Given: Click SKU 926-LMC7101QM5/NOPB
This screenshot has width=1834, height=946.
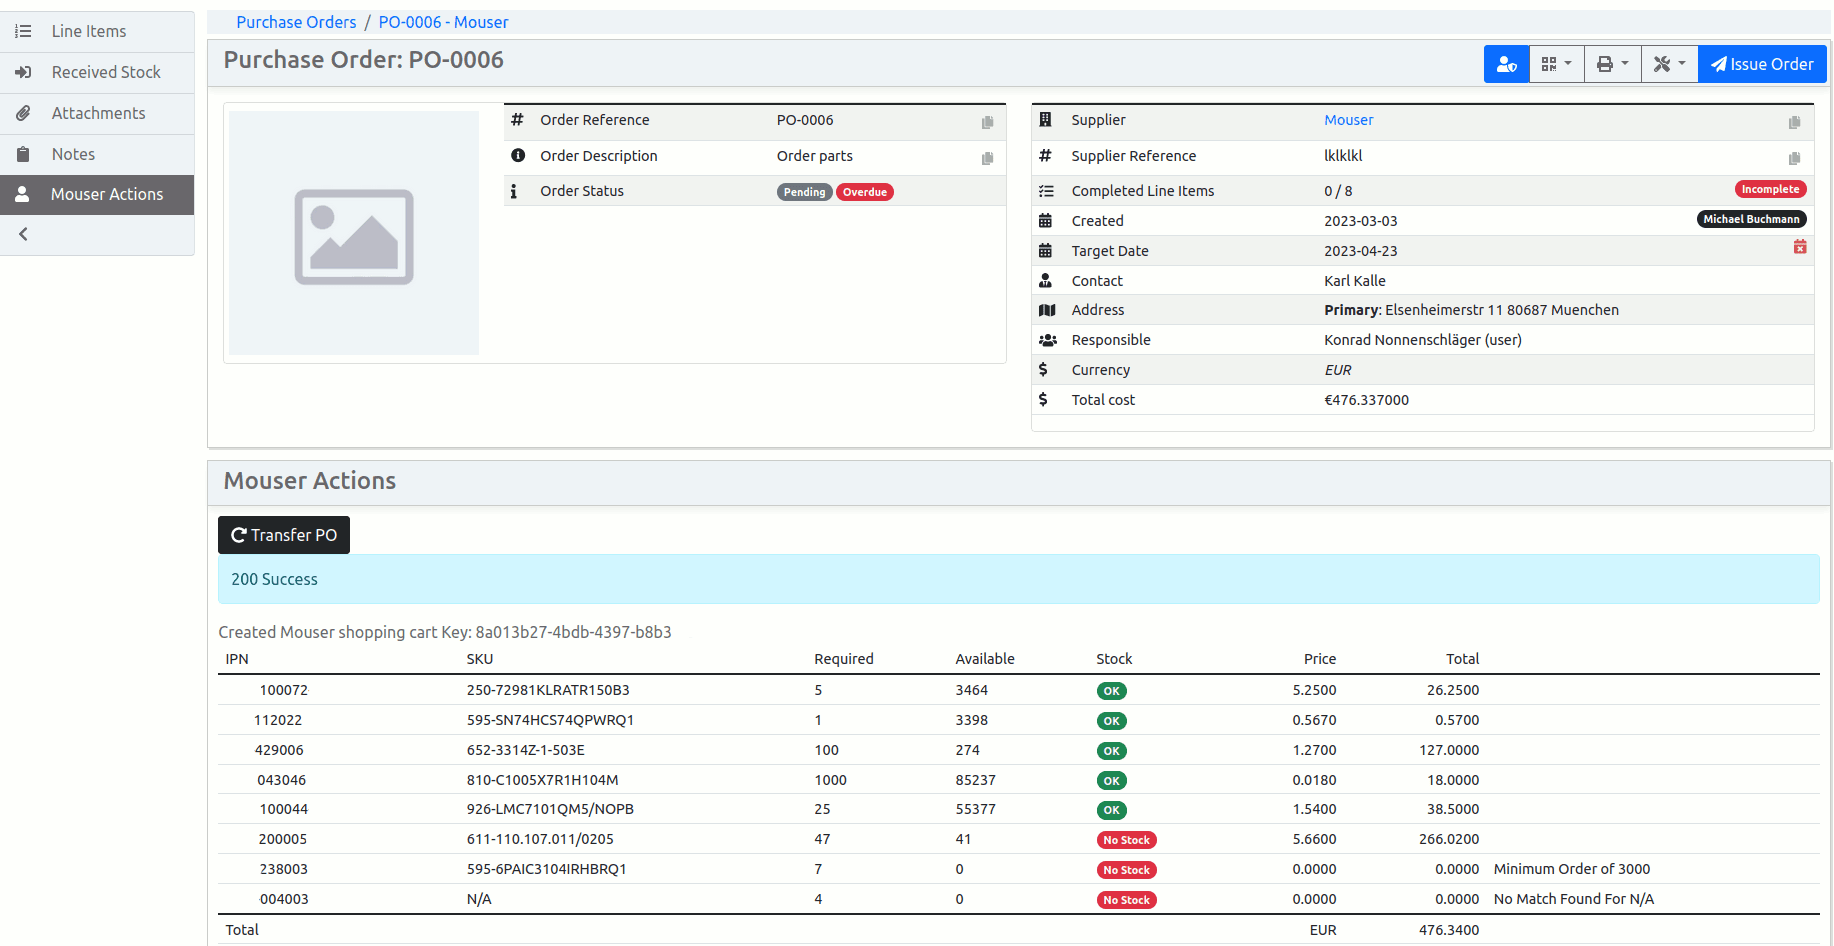Looking at the screenshot, I should (550, 809).
